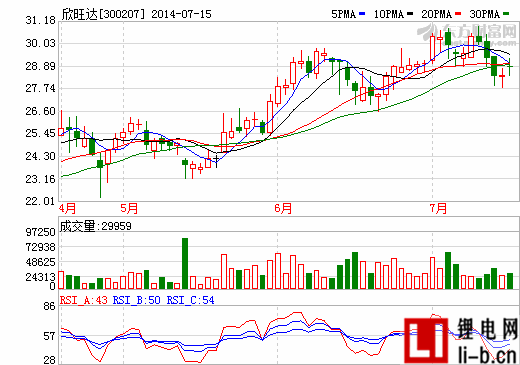Image resolution: width=520 pixels, height=365 pixels.
Task: Click the 48625 volume axis label
Action: pos(41,262)
